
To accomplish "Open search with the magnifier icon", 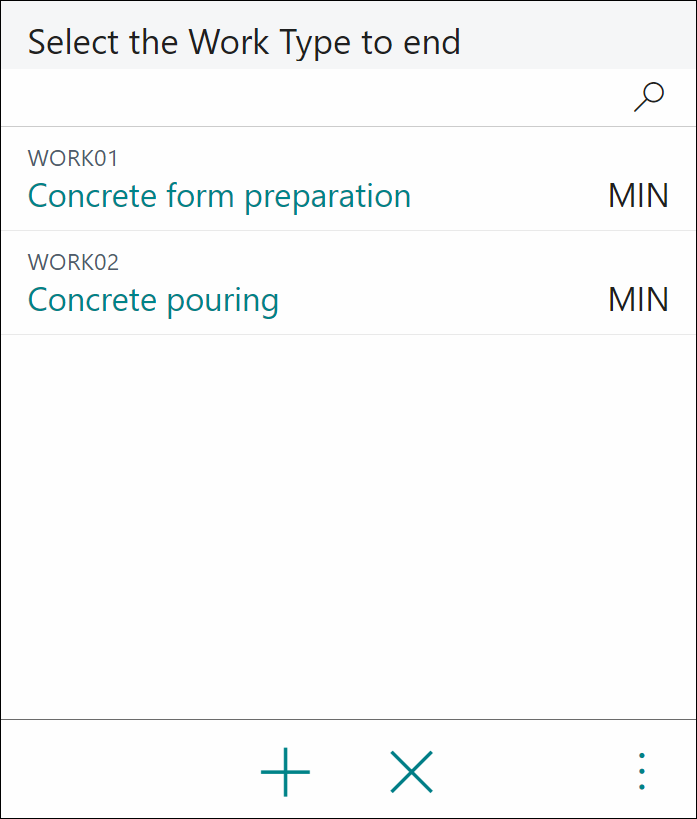I will click(x=649, y=97).
